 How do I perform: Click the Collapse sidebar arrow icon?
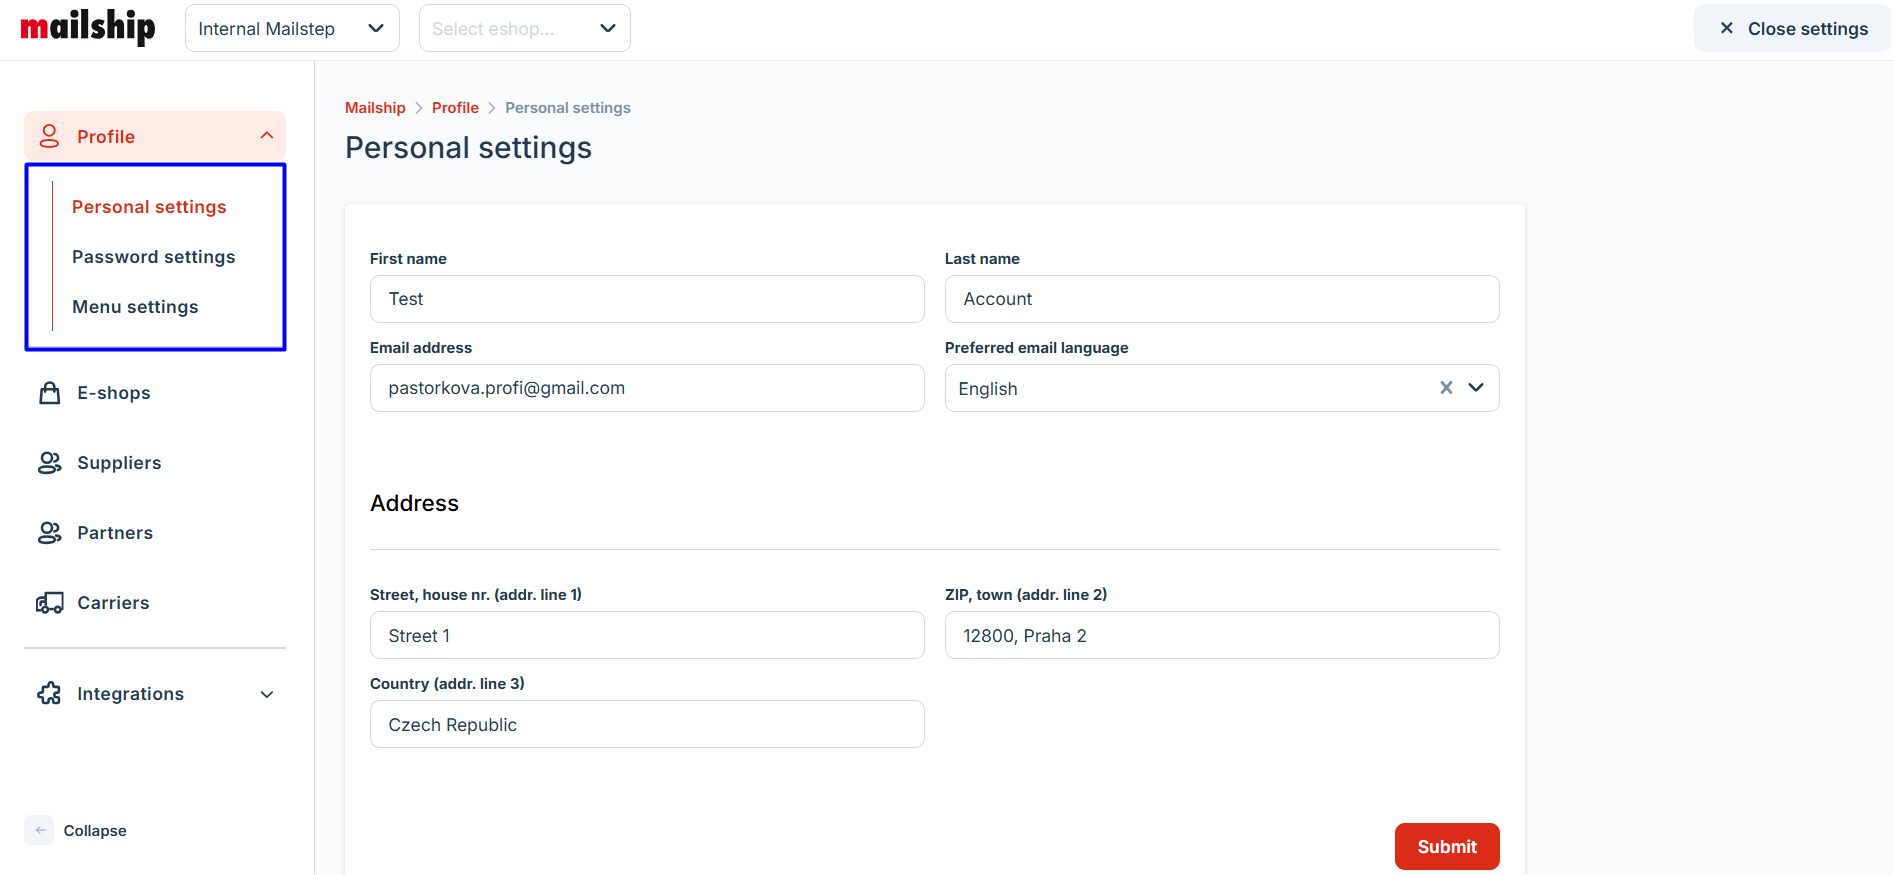(40, 830)
